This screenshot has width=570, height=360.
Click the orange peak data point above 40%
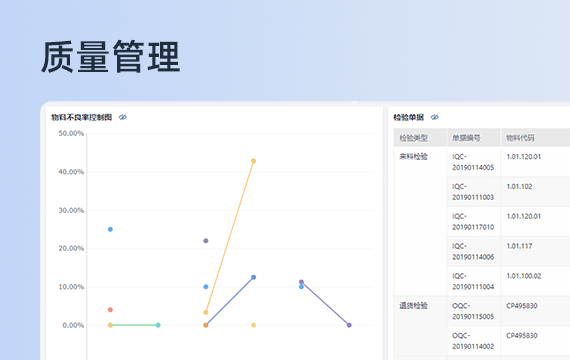(x=253, y=161)
